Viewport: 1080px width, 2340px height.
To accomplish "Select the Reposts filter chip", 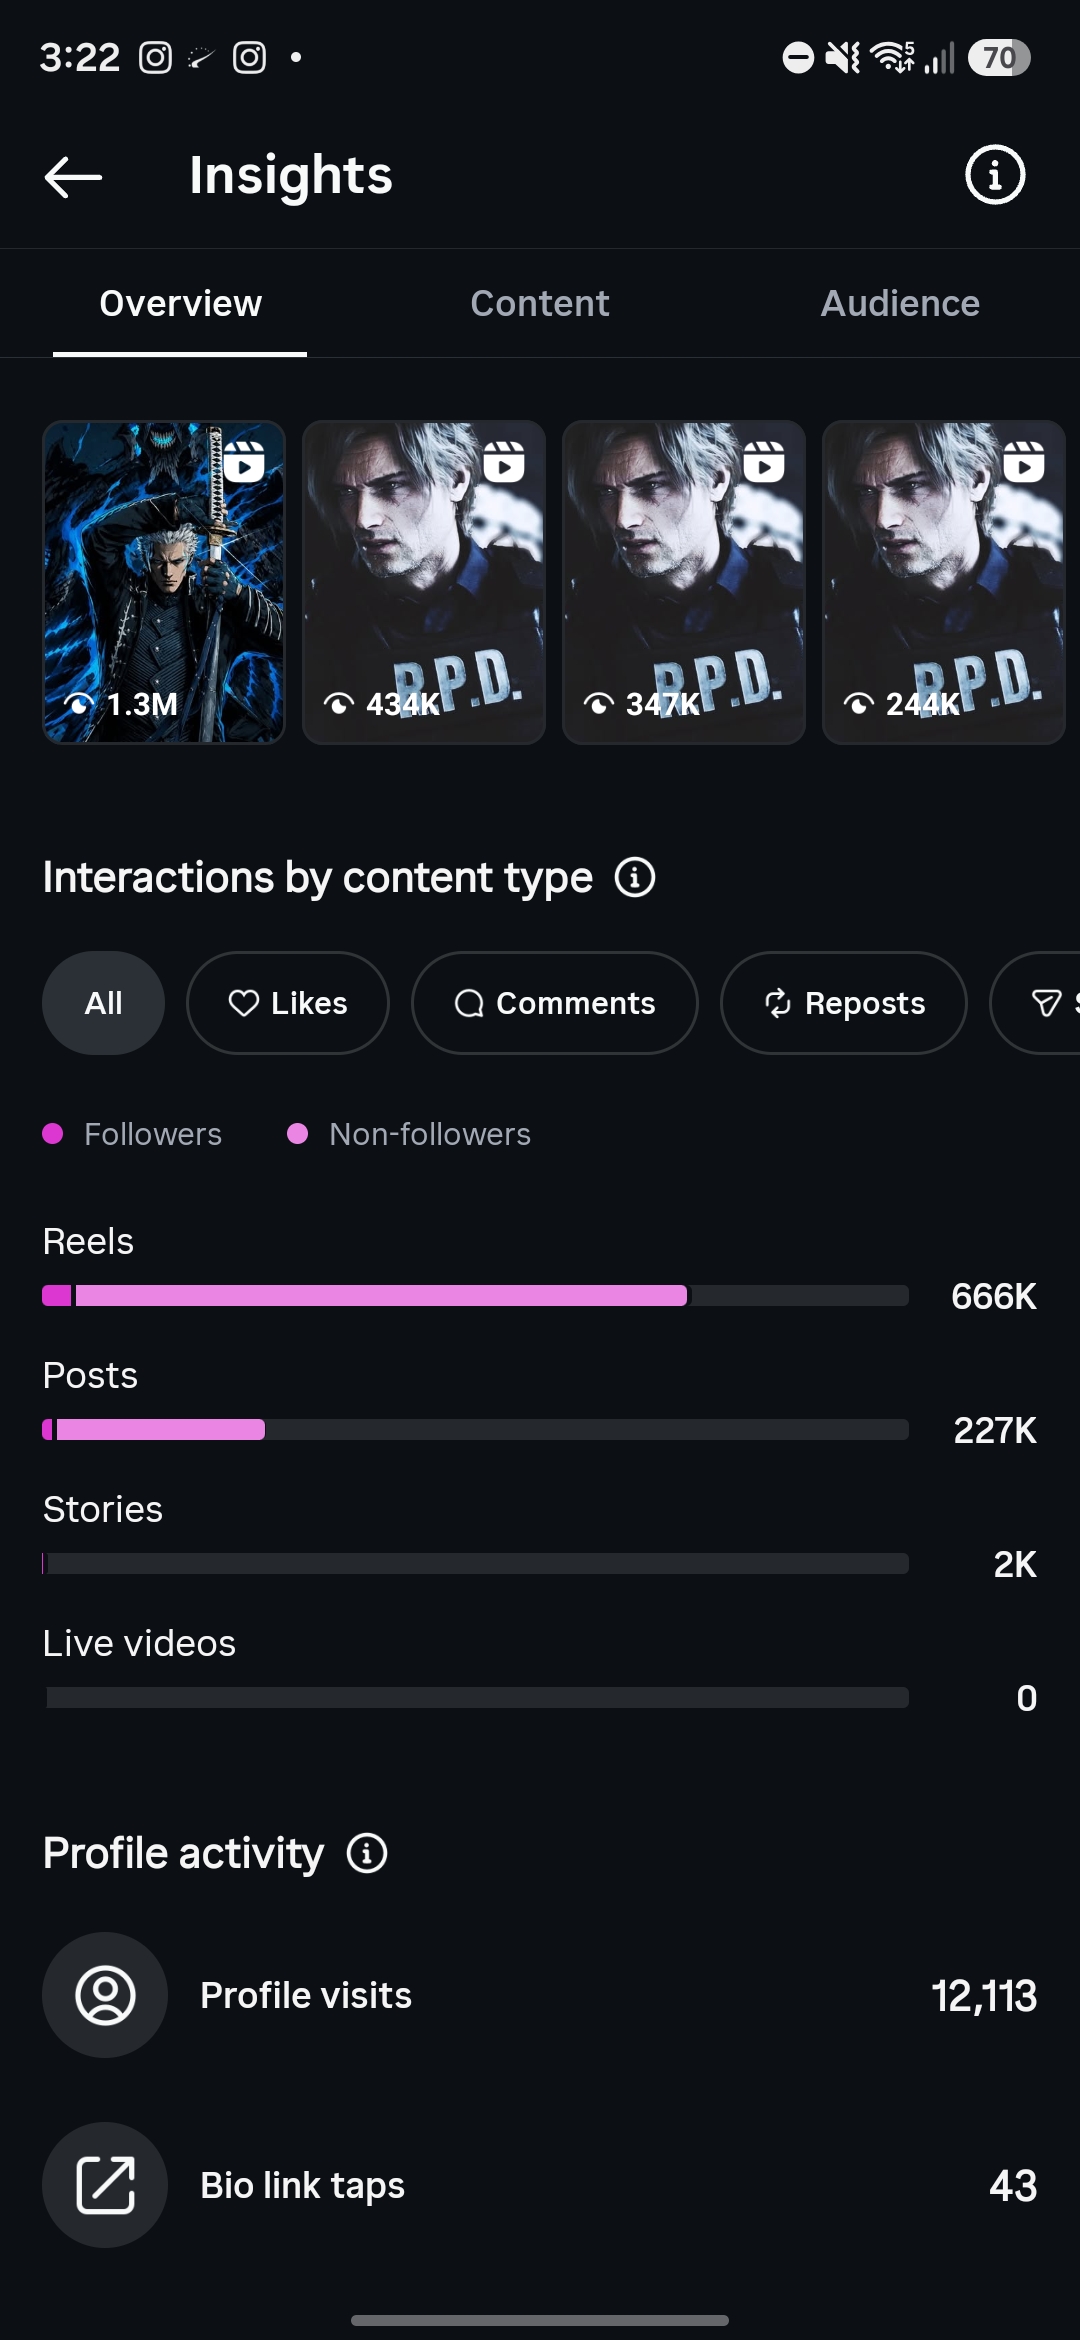I will [844, 1003].
